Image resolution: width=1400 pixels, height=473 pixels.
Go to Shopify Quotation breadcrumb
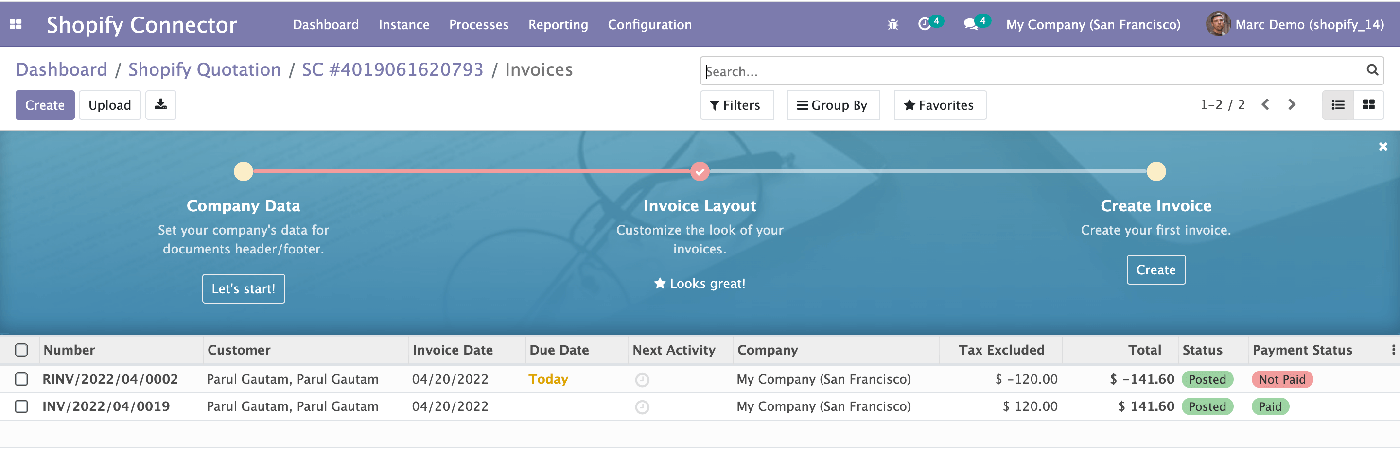pos(205,70)
